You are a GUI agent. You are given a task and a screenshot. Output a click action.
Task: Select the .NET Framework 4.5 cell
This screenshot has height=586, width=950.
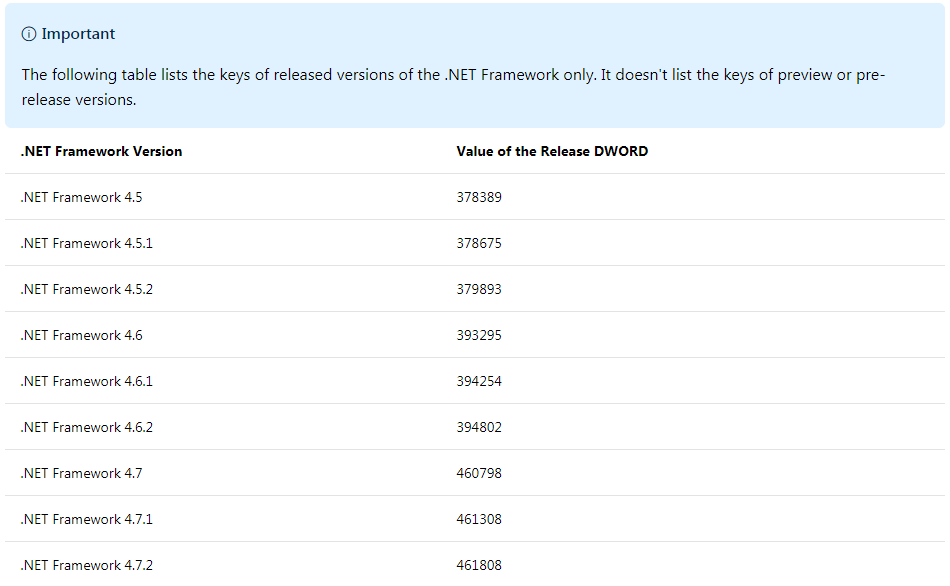[81, 198]
